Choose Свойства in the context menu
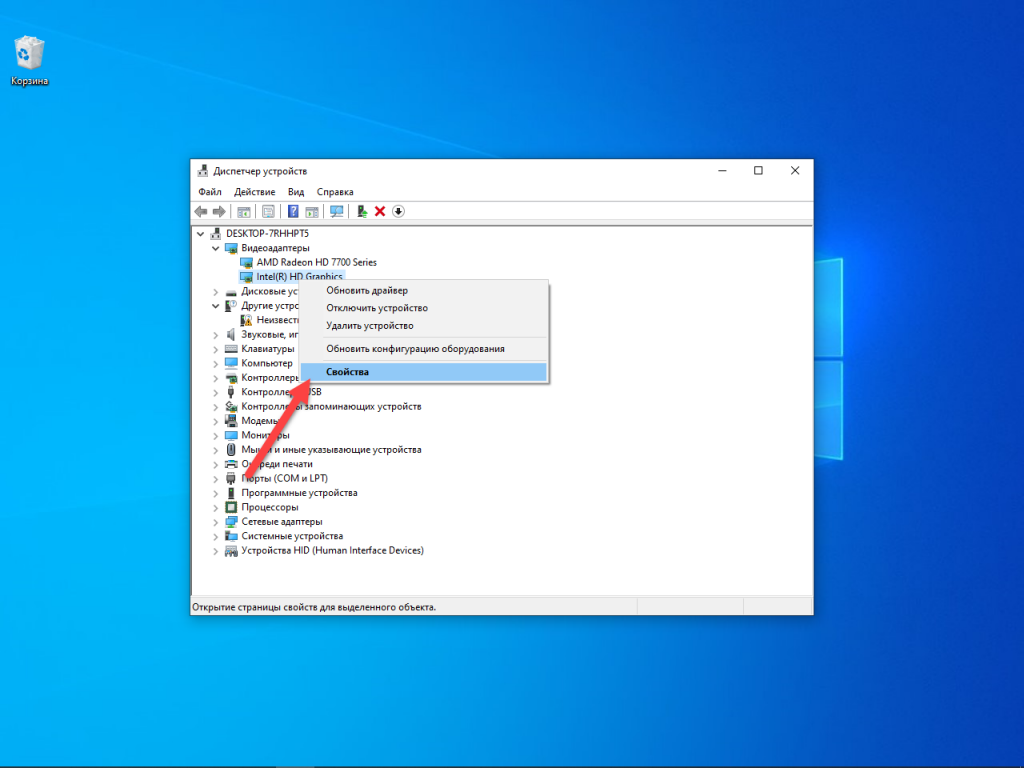The image size is (1024, 768). 347,372
